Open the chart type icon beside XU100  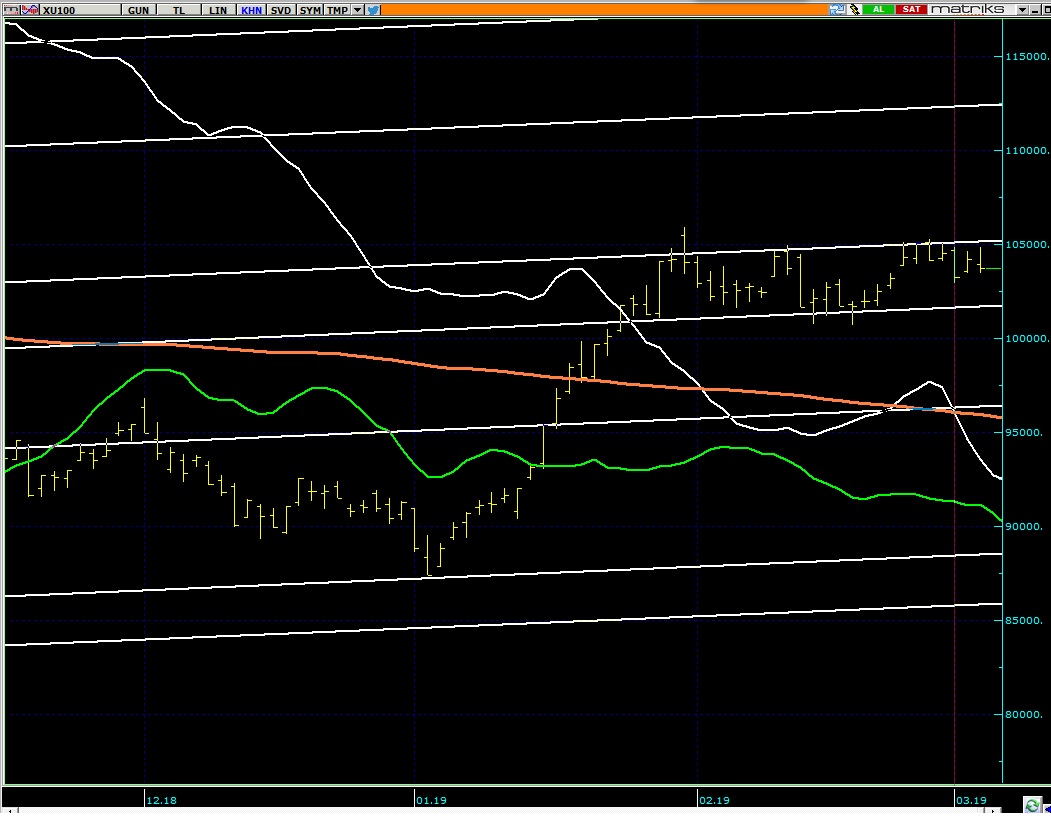[x=27, y=9]
